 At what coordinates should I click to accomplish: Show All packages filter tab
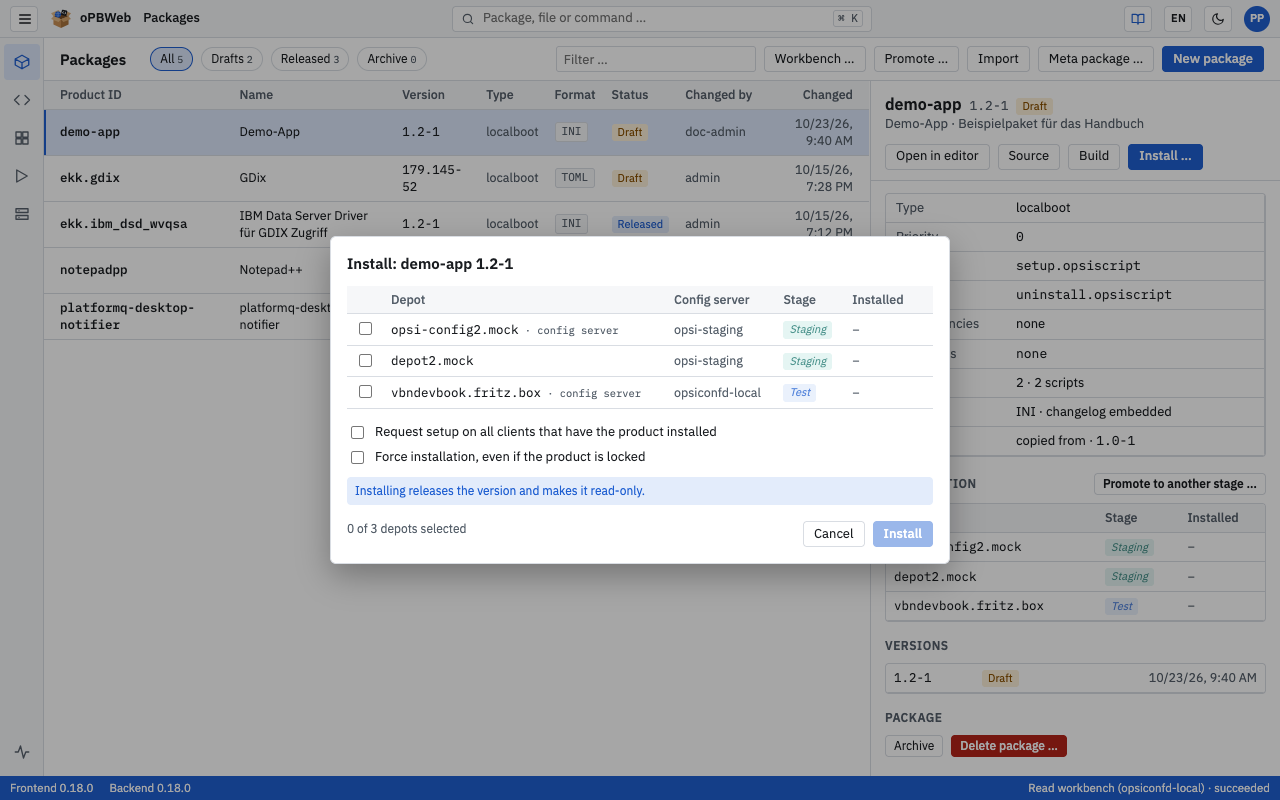click(172, 59)
